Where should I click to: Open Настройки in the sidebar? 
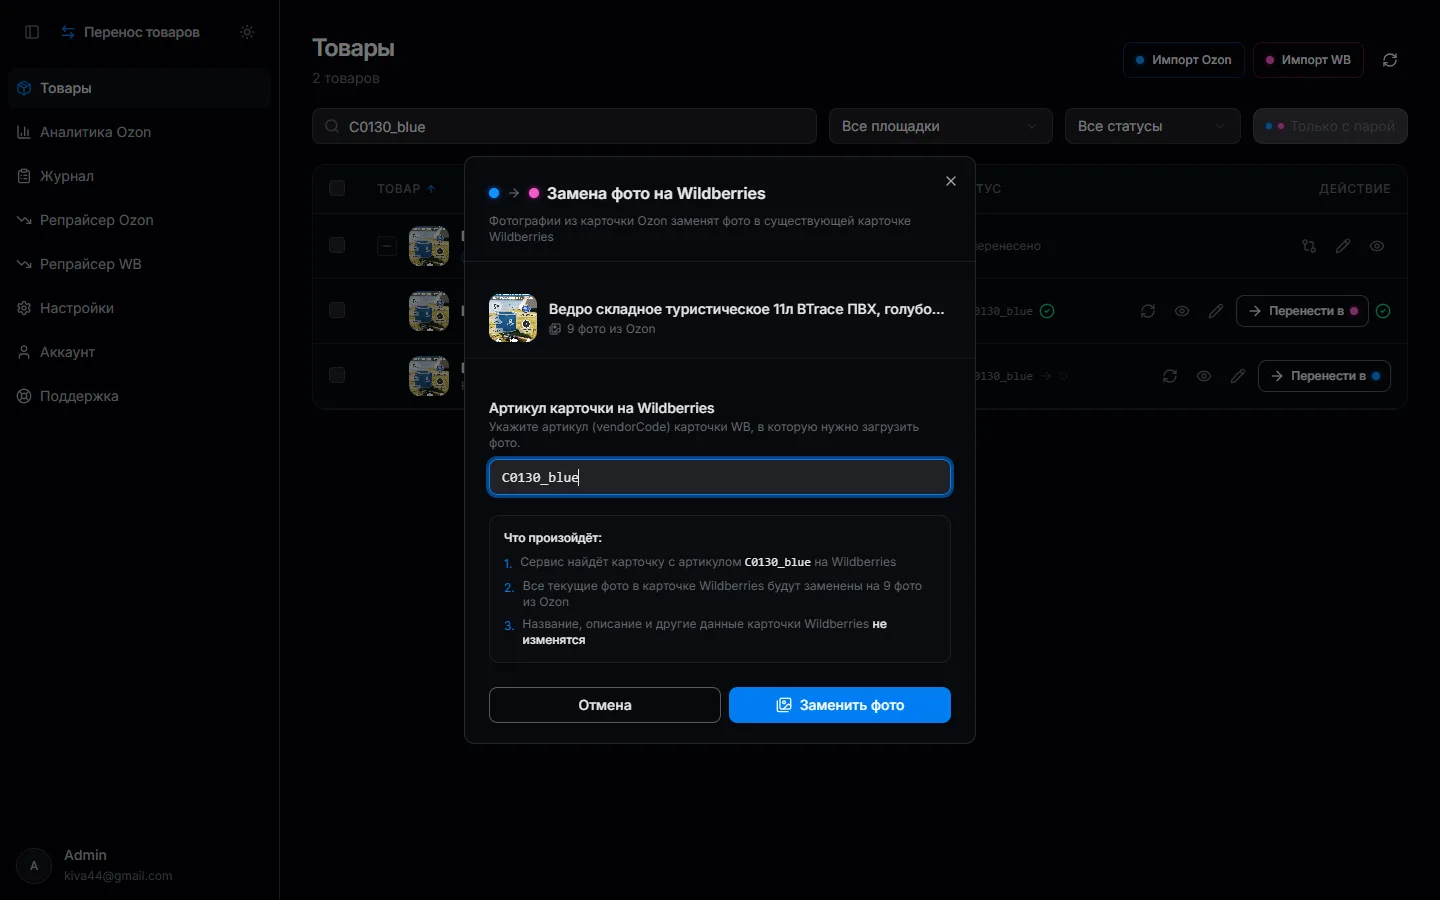coord(139,308)
